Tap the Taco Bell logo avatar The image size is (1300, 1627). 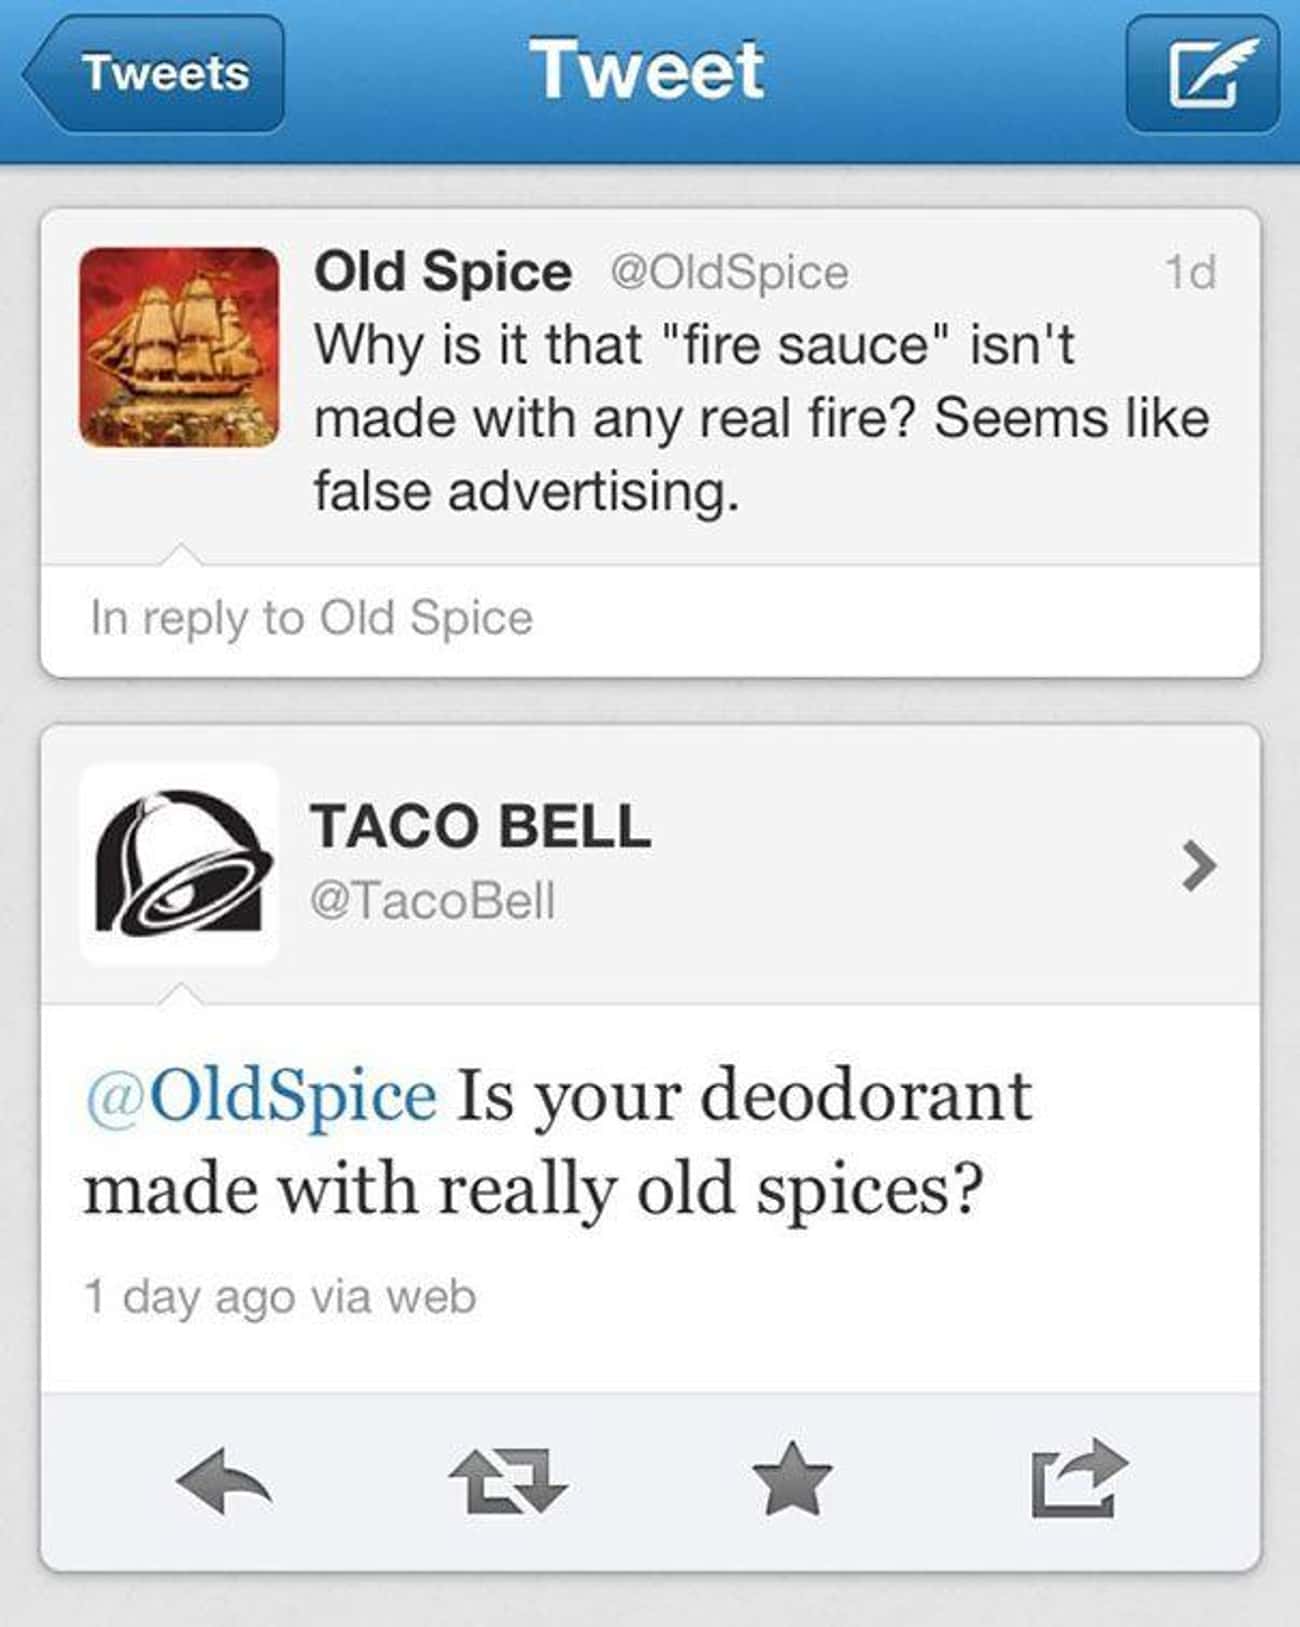point(180,863)
